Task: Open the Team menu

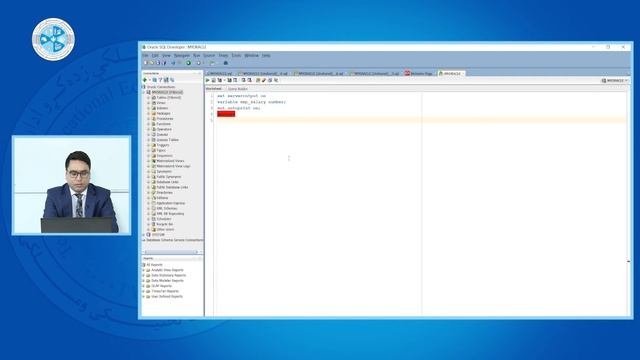Action: tap(223, 56)
